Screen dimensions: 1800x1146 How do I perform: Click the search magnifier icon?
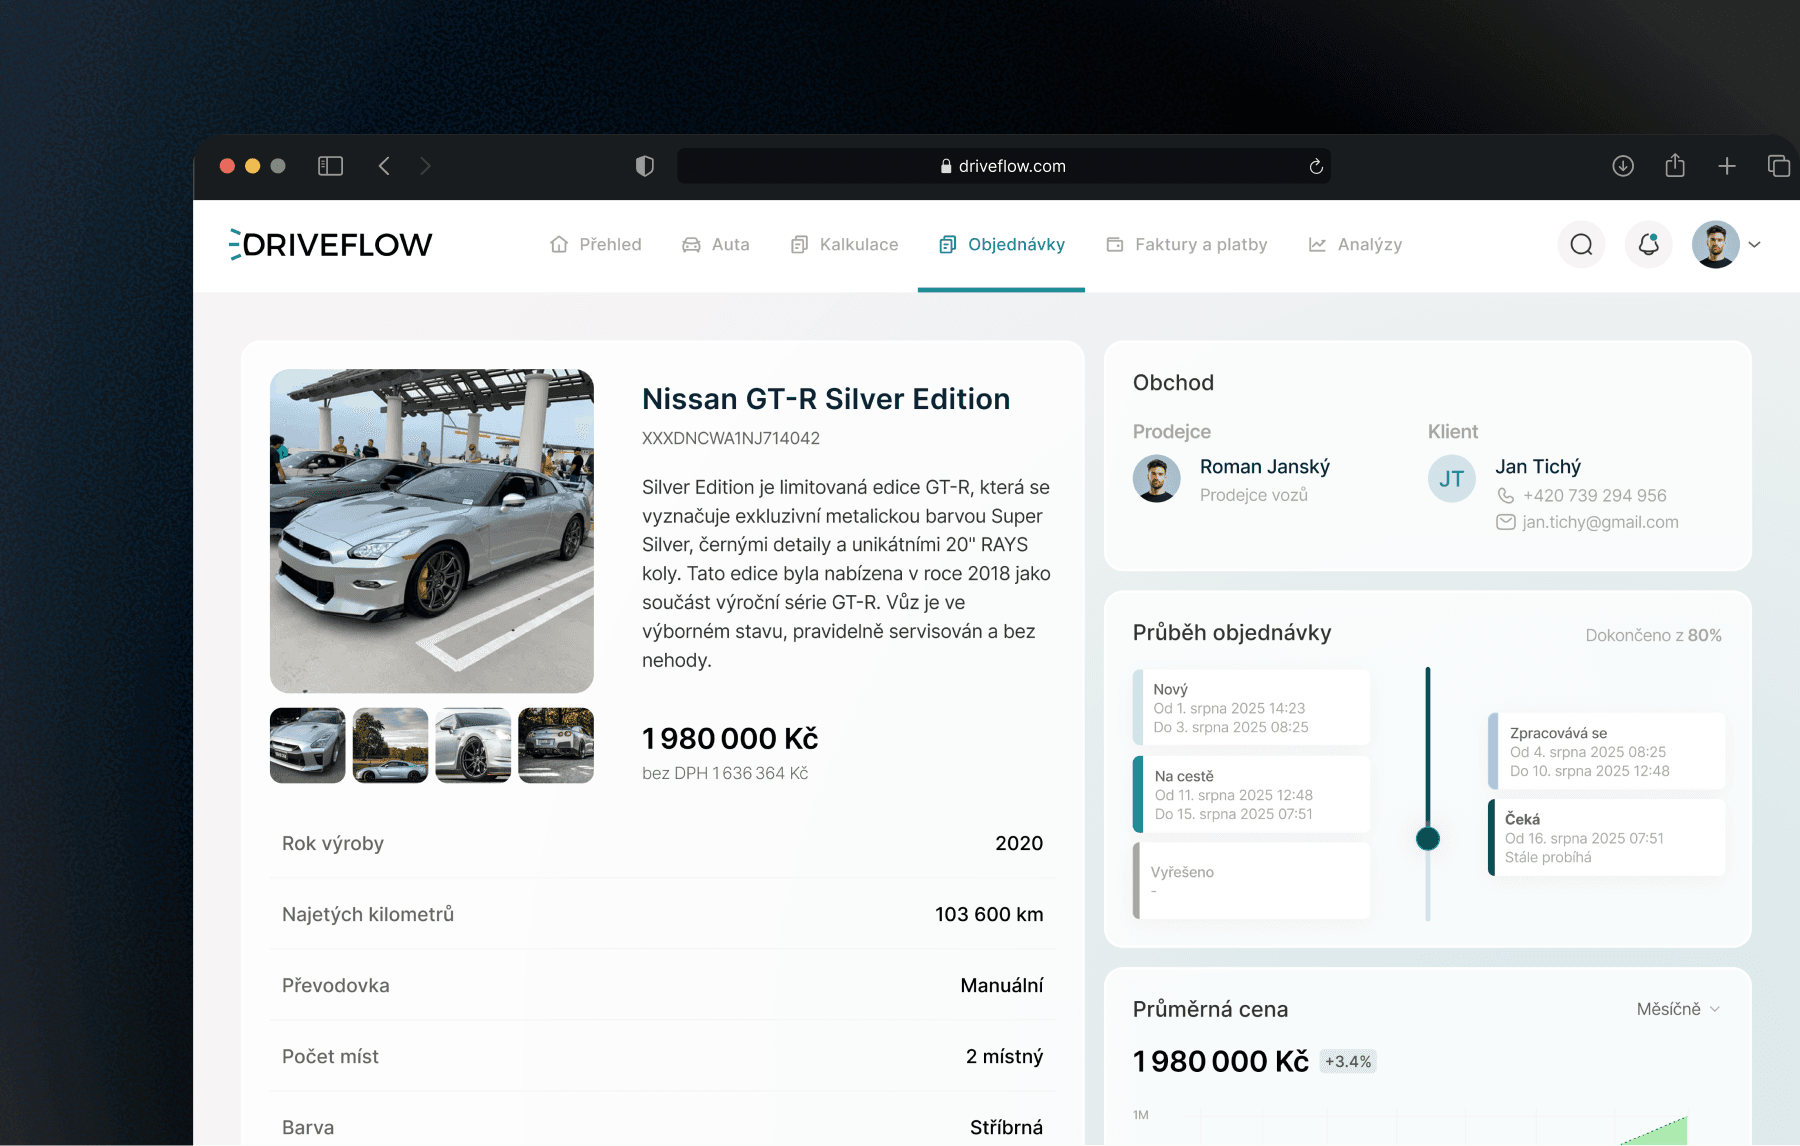point(1581,245)
